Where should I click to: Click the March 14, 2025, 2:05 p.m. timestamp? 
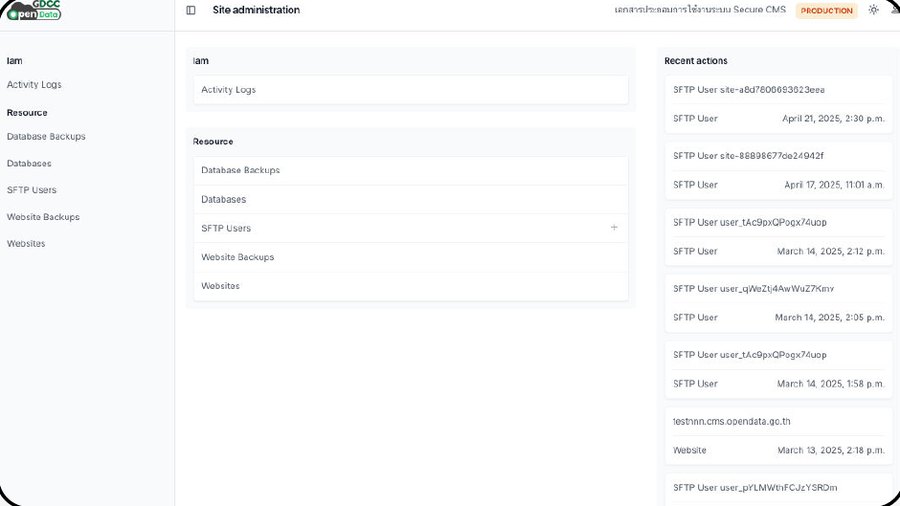pos(829,317)
